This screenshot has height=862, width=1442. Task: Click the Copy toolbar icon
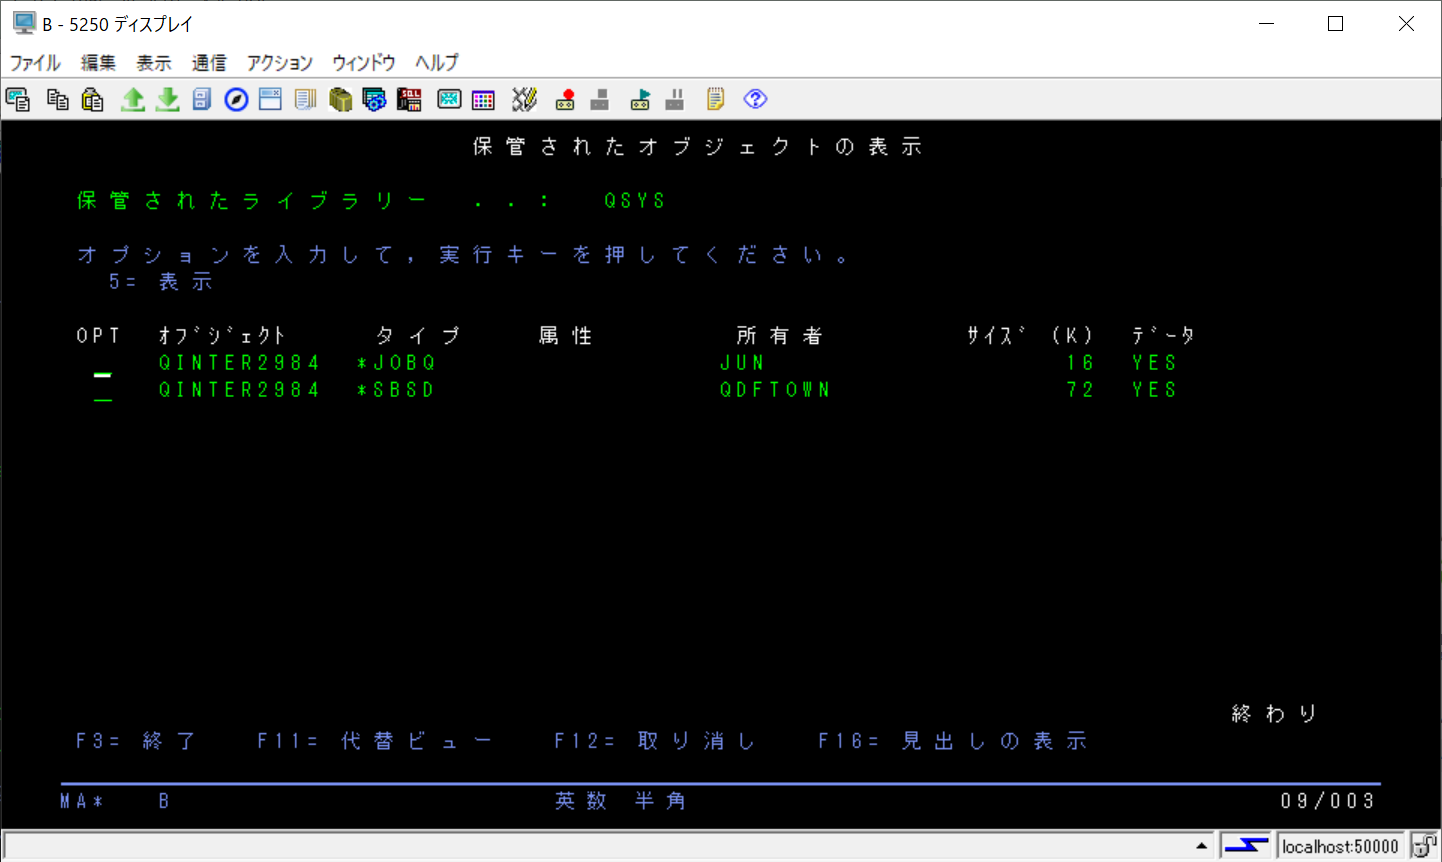click(x=58, y=99)
